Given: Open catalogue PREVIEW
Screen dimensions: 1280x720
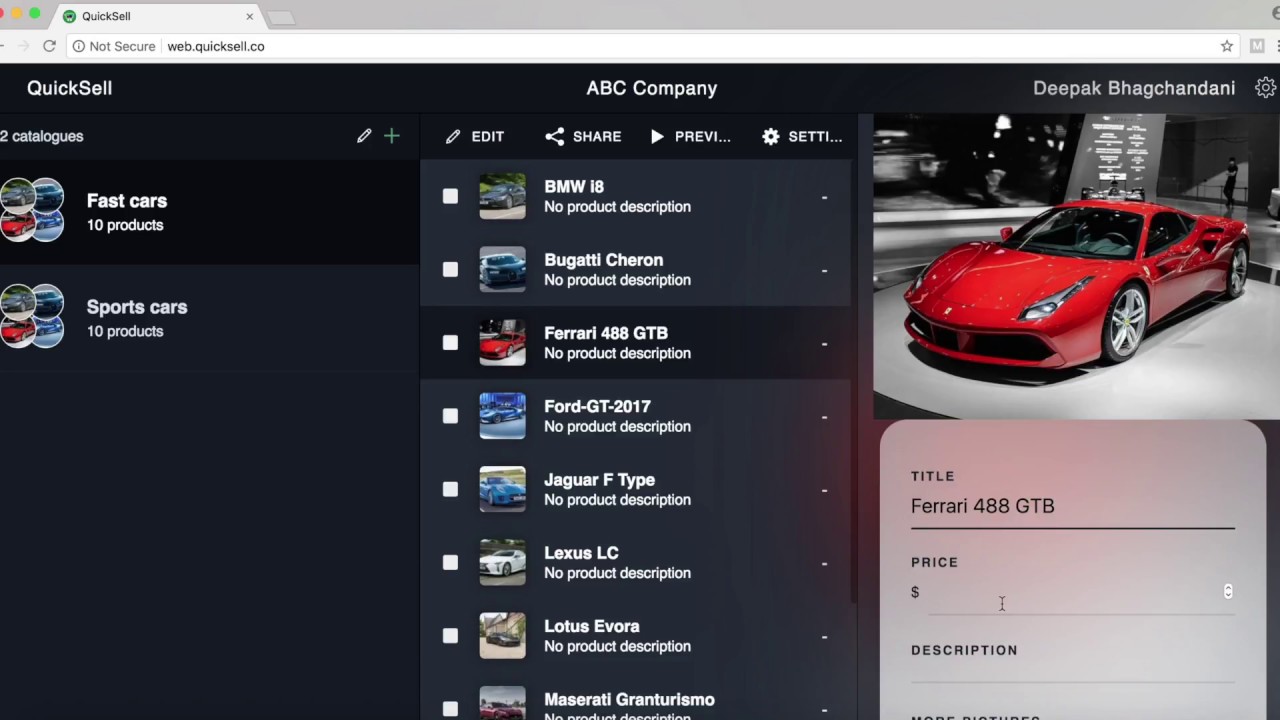Looking at the screenshot, I should pos(690,136).
